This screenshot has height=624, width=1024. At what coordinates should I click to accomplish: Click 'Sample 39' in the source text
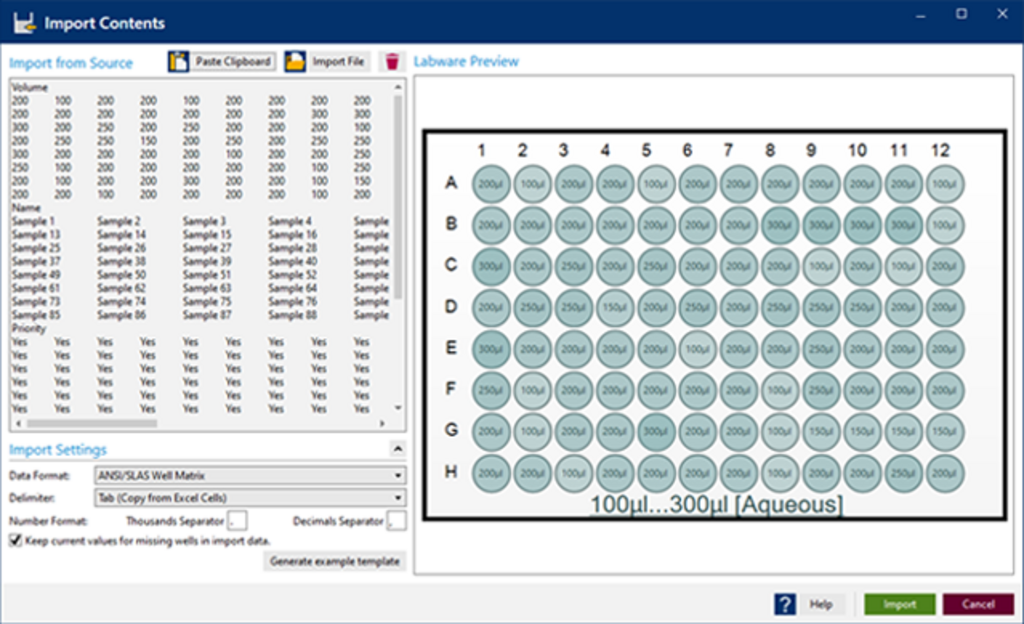coord(207,261)
